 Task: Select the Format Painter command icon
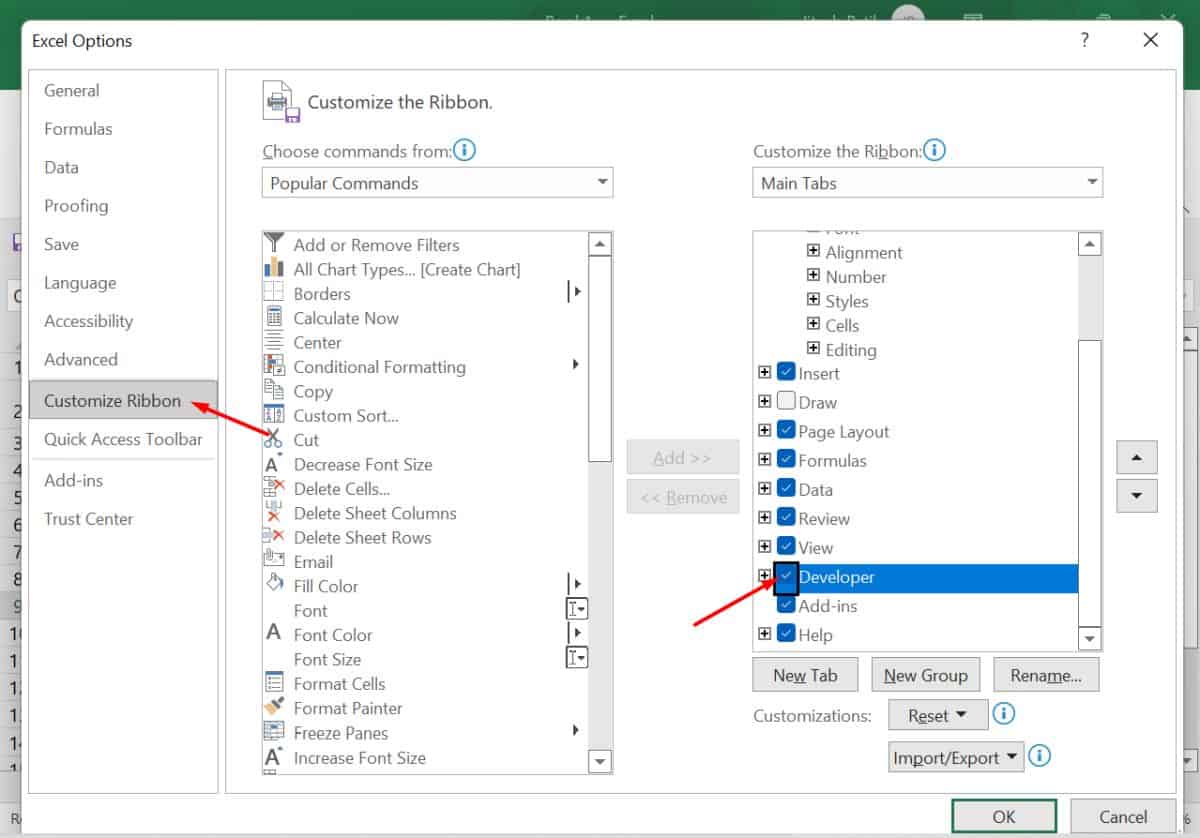[x=274, y=708]
